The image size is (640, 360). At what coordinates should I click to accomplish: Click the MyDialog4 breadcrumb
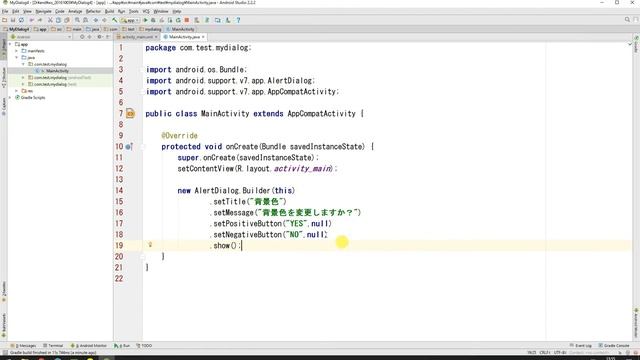(x=16, y=29)
